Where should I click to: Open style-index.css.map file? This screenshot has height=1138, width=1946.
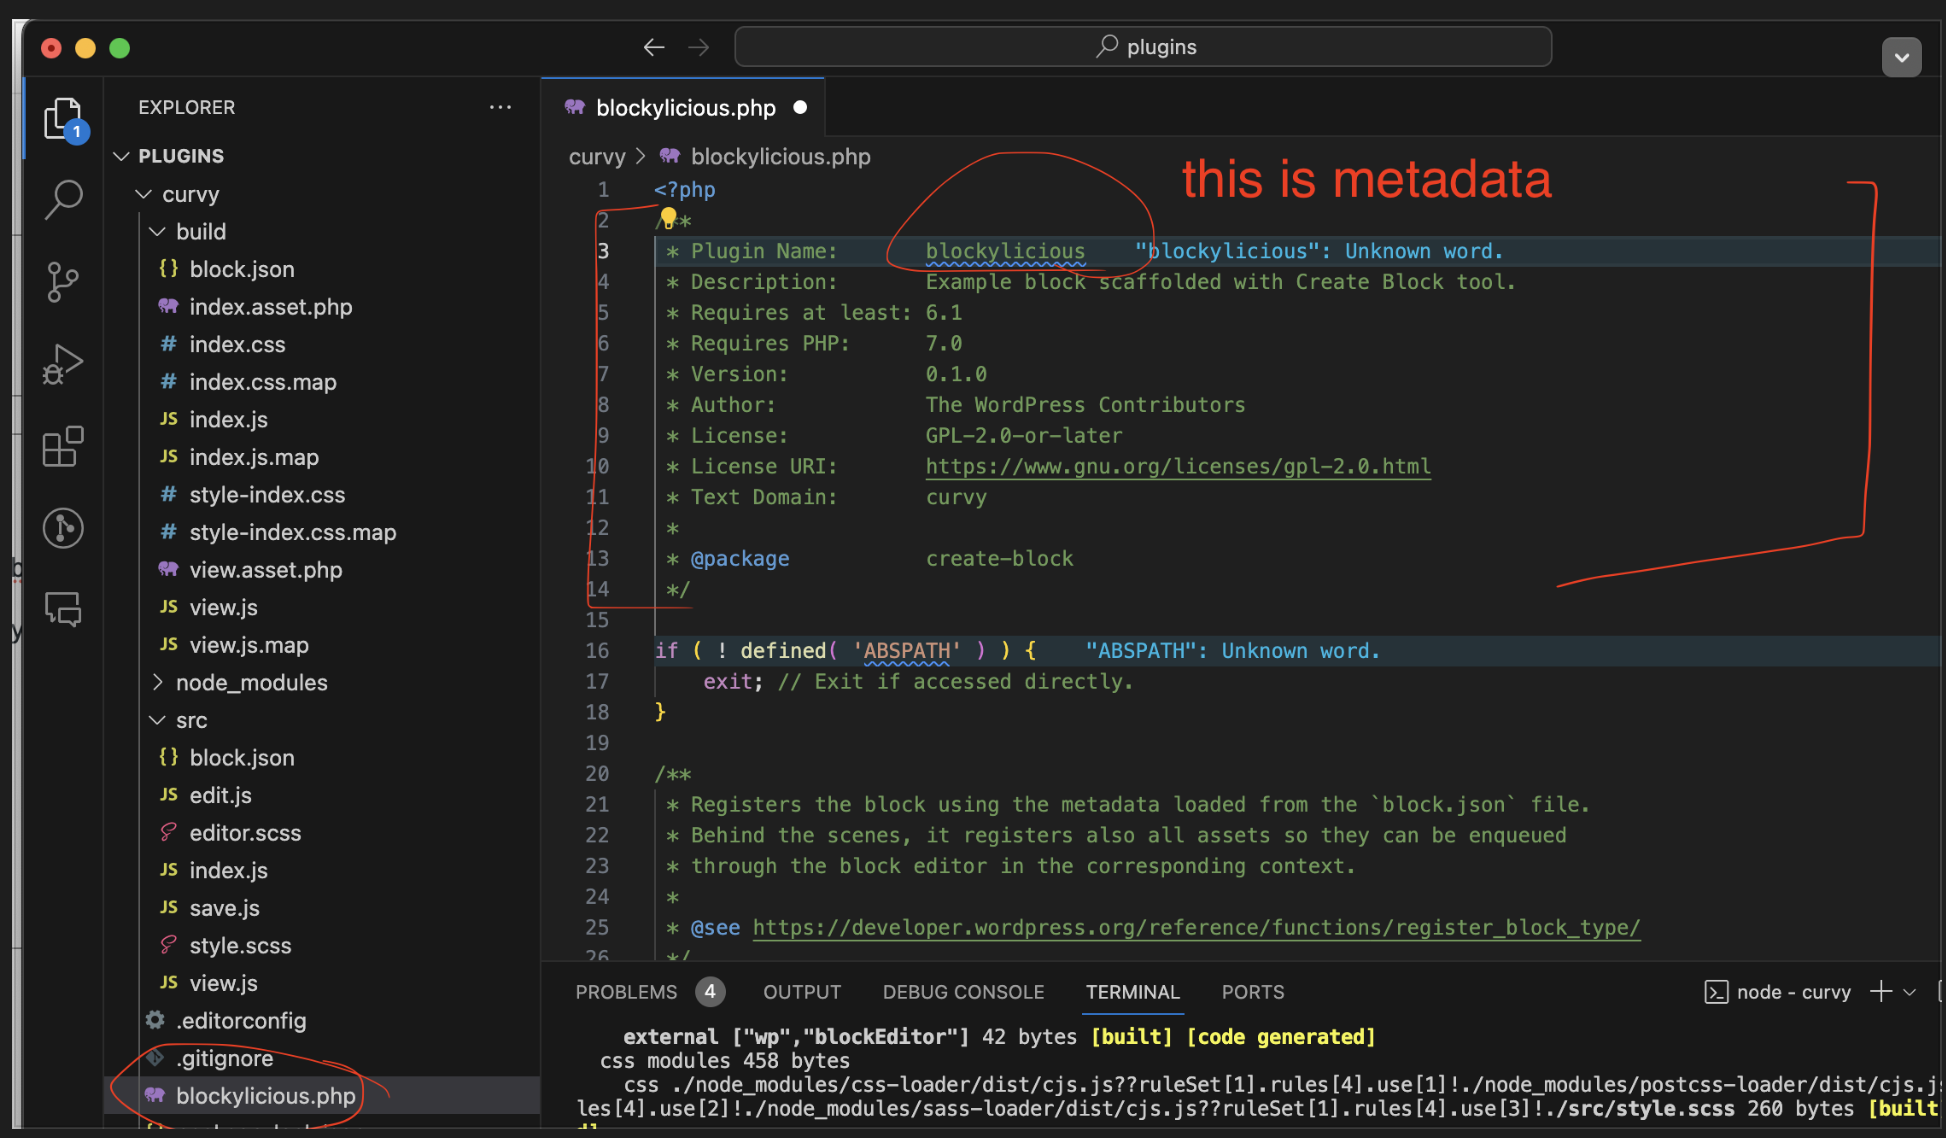point(293,532)
